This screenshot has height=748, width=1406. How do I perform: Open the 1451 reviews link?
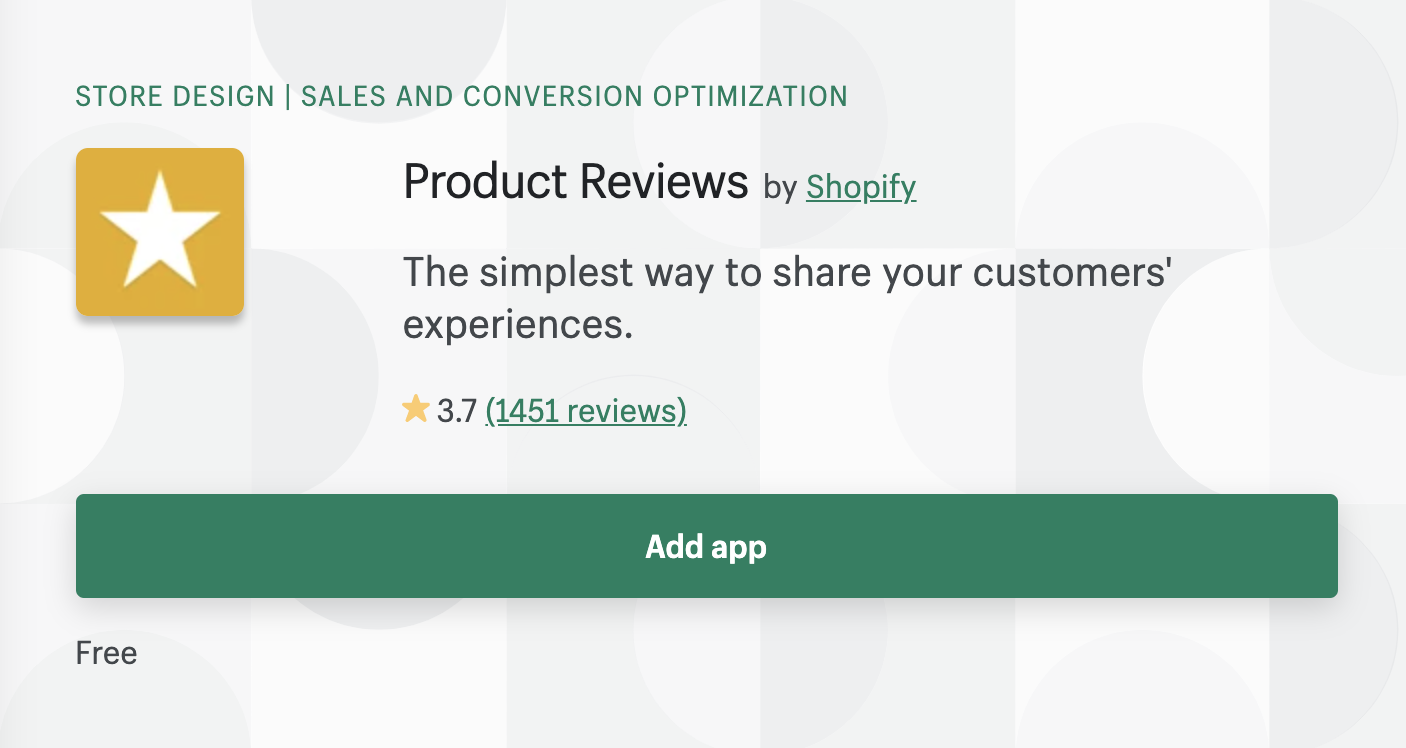(x=586, y=410)
